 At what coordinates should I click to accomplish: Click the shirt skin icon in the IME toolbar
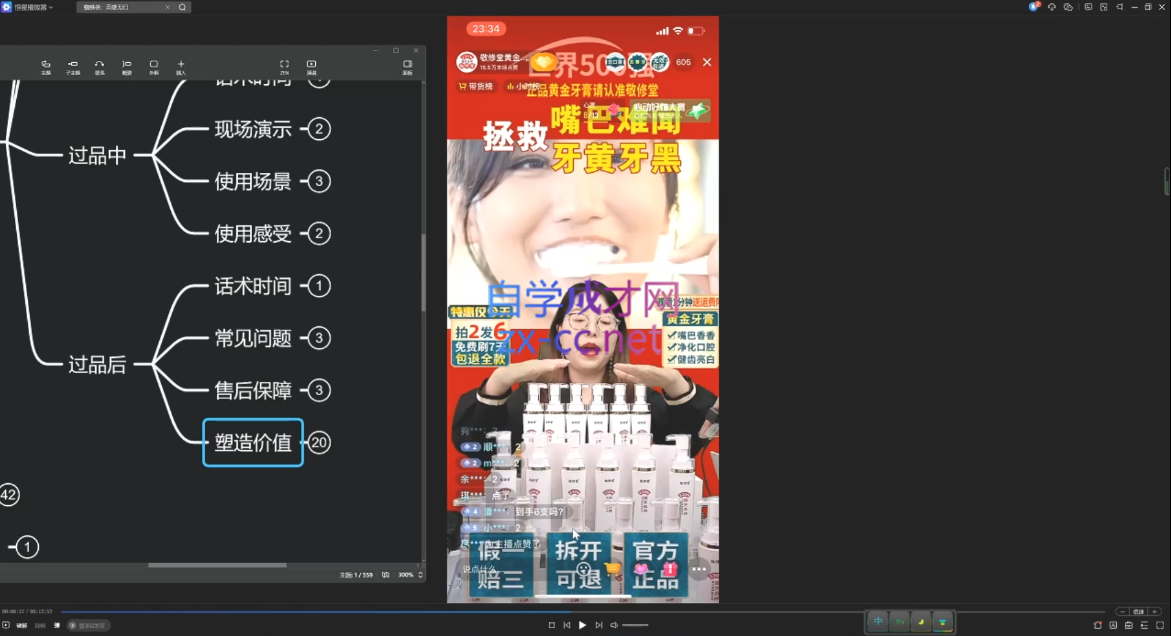click(x=942, y=621)
